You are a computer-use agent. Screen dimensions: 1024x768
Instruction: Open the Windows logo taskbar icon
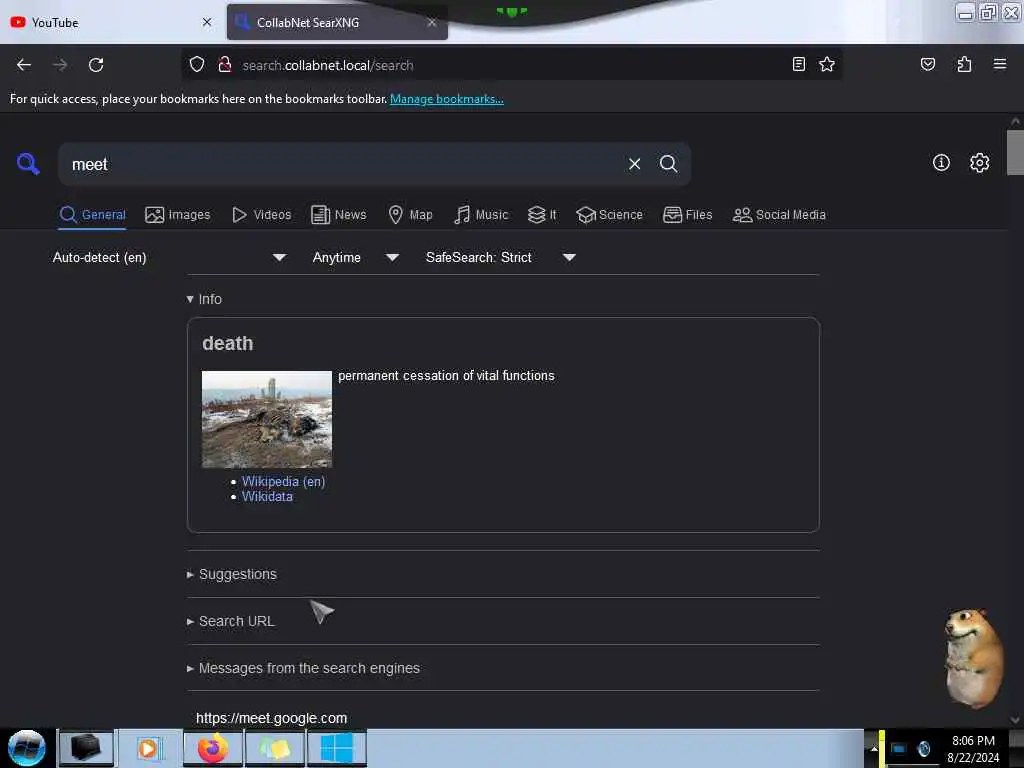[x=337, y=748]
